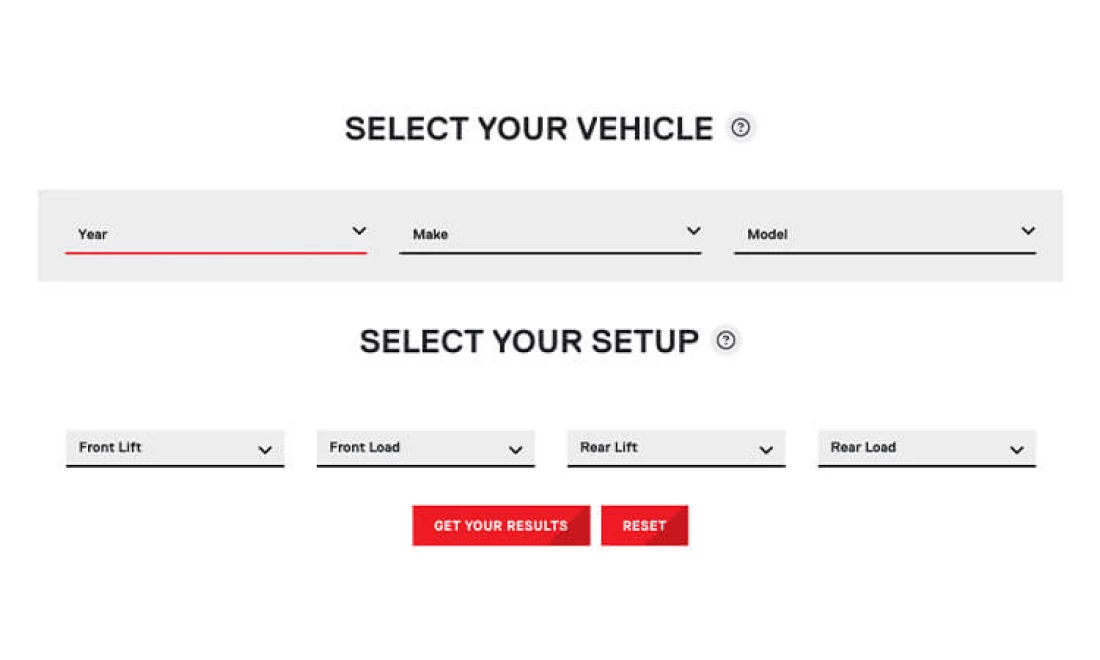Click the chevron arrow in the Model field
The image size is (1100, 660).
[x=1027, y=232]
